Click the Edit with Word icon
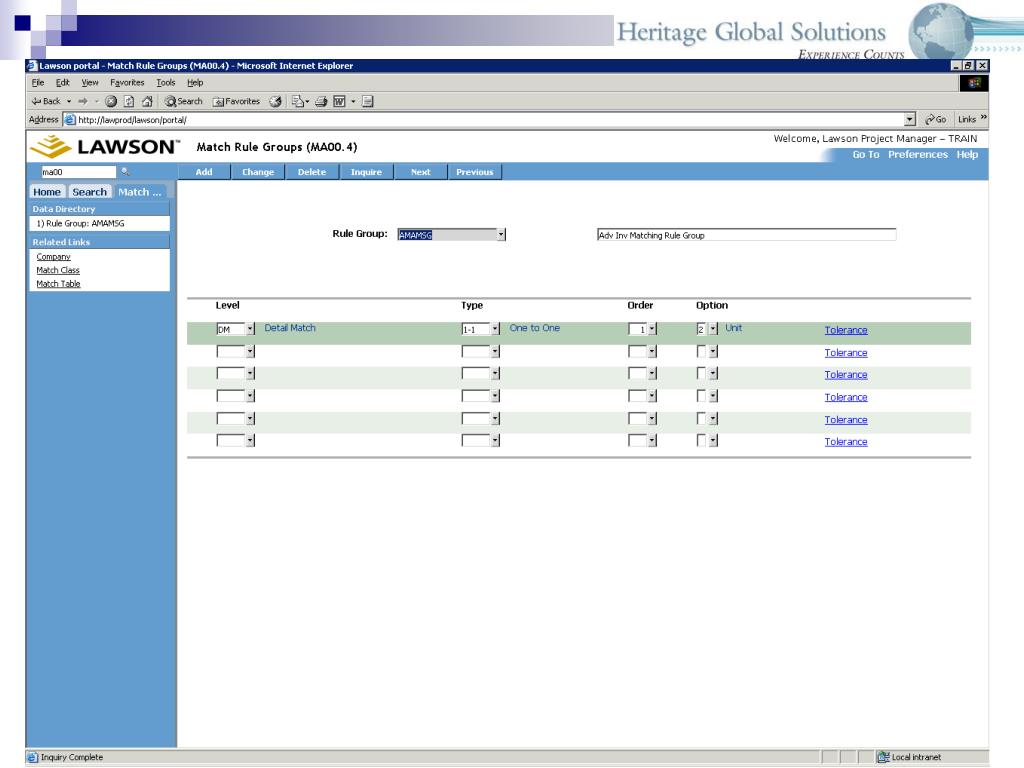The height and width of the screenshot is (768, 1024). tap(340, 101)
